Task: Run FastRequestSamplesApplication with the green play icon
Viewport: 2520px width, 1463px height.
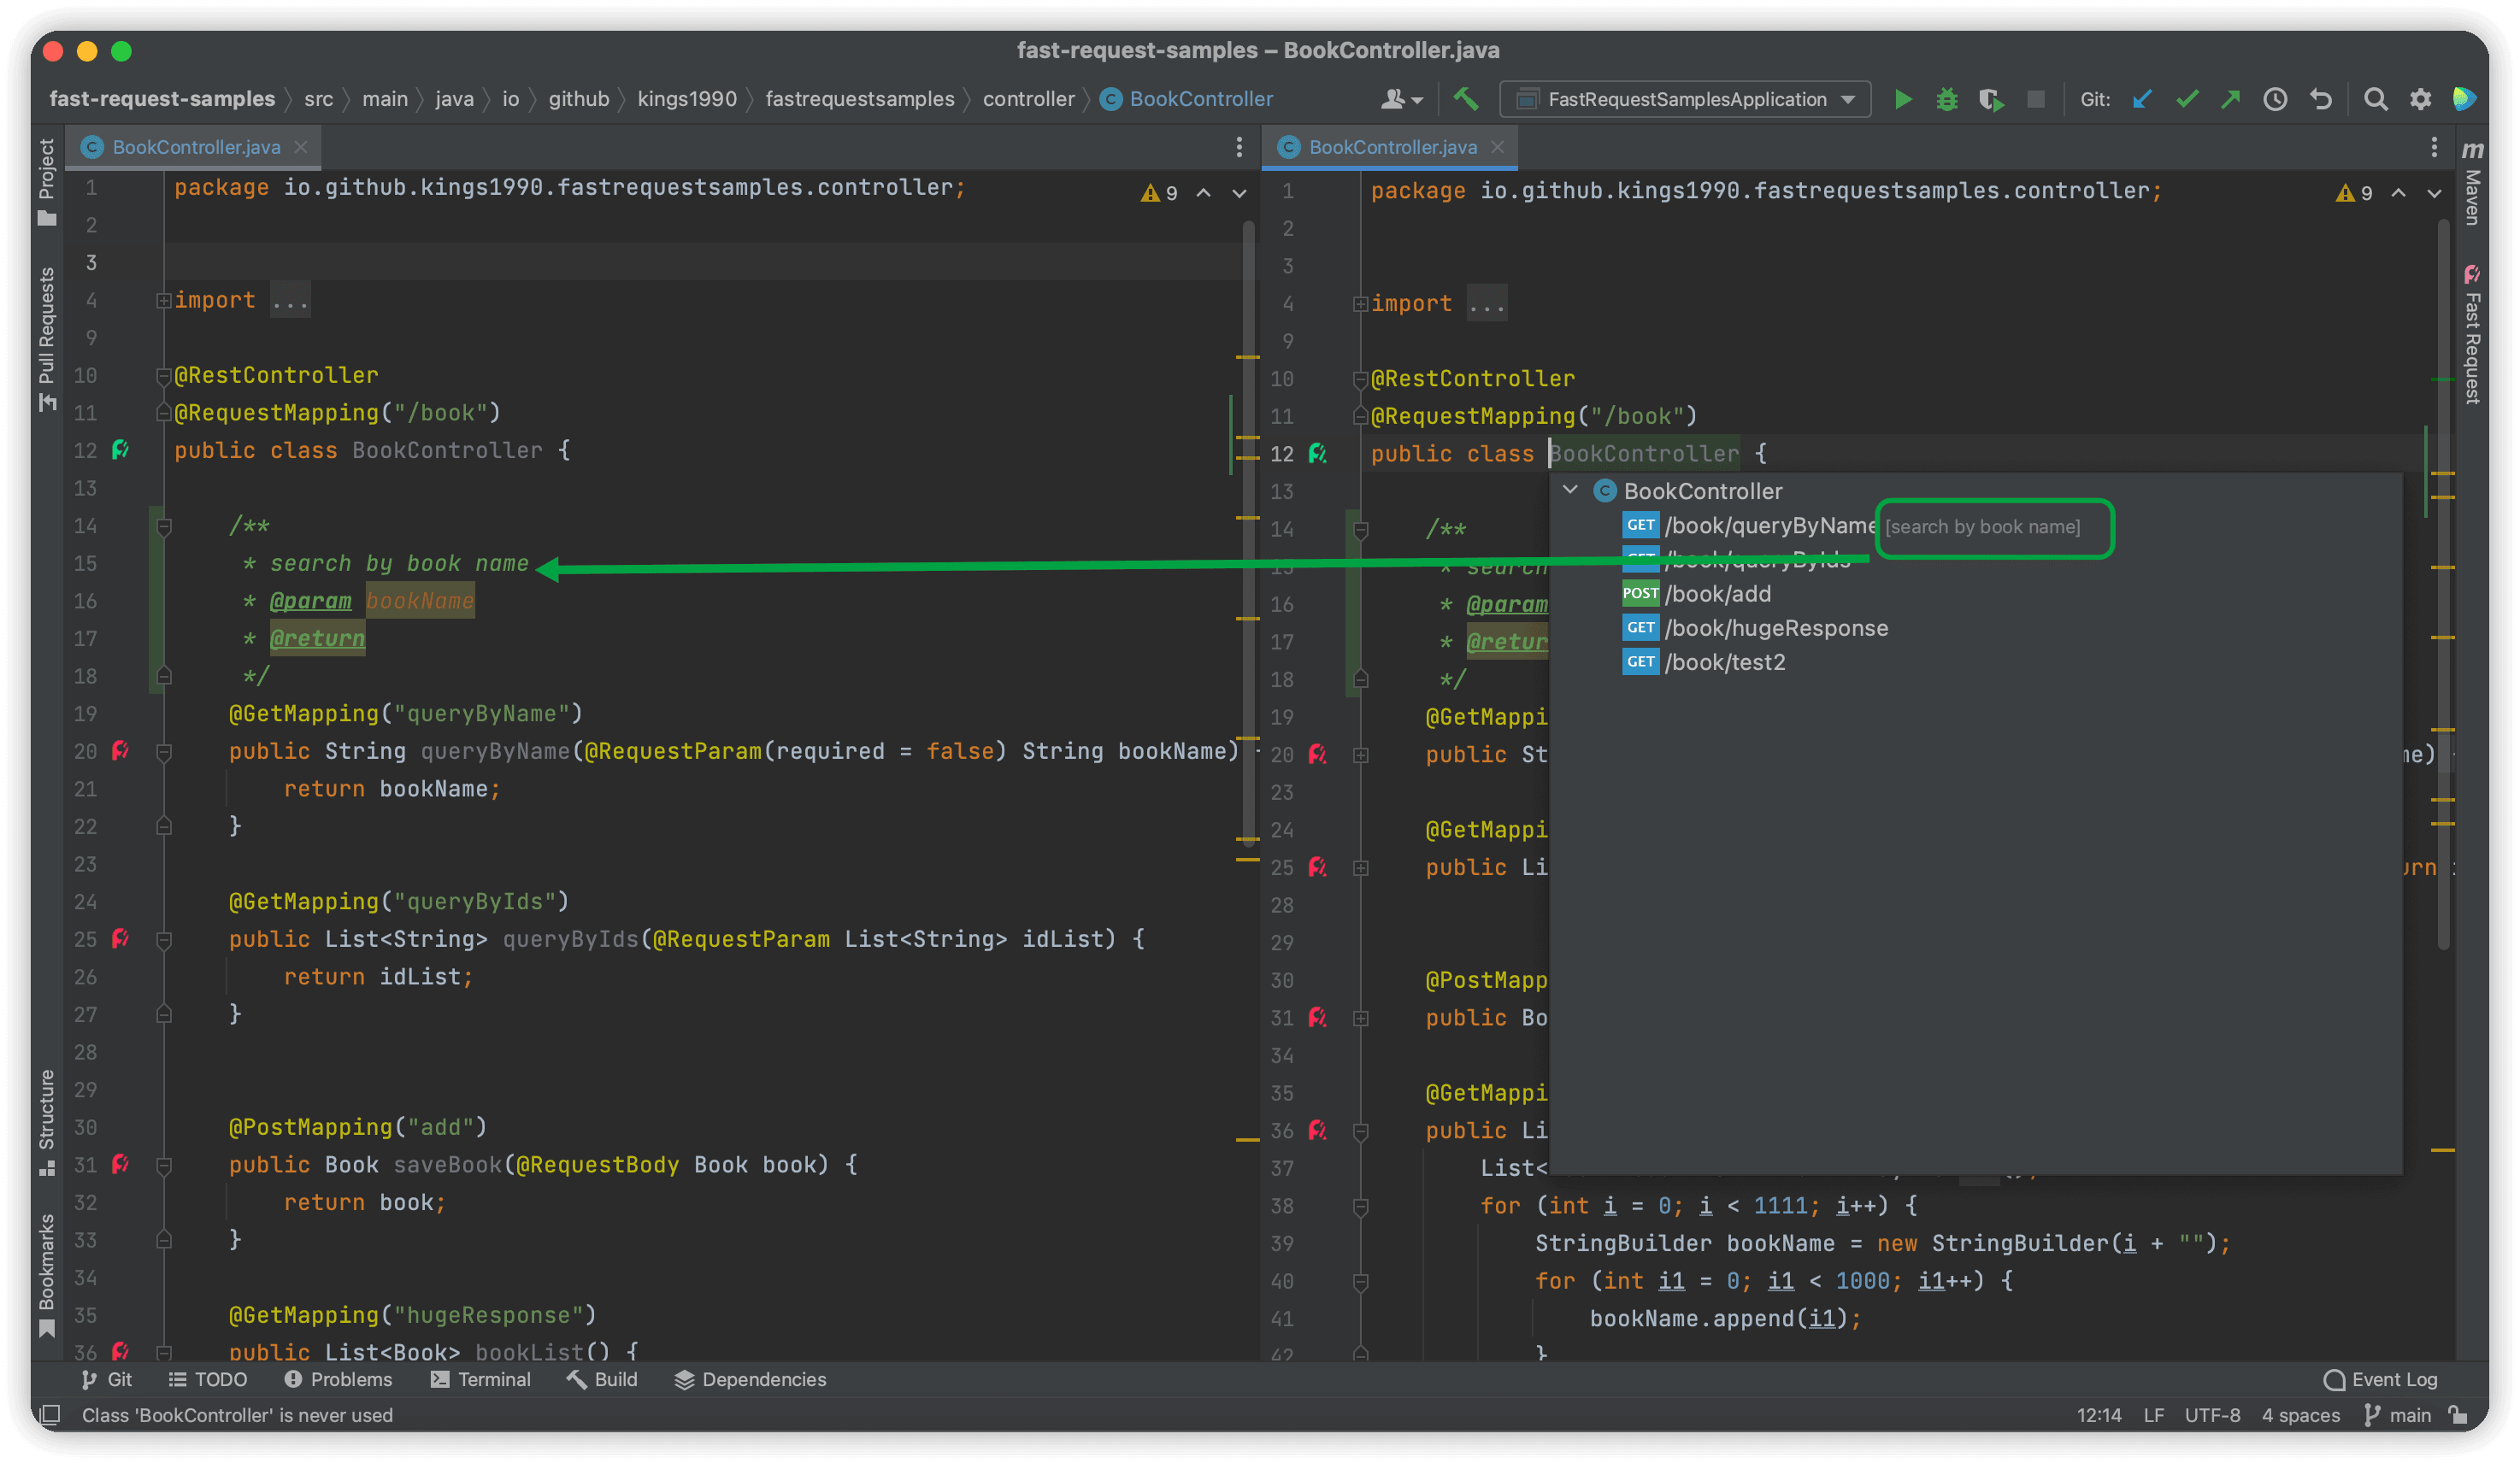Action: click(1903, 99)
